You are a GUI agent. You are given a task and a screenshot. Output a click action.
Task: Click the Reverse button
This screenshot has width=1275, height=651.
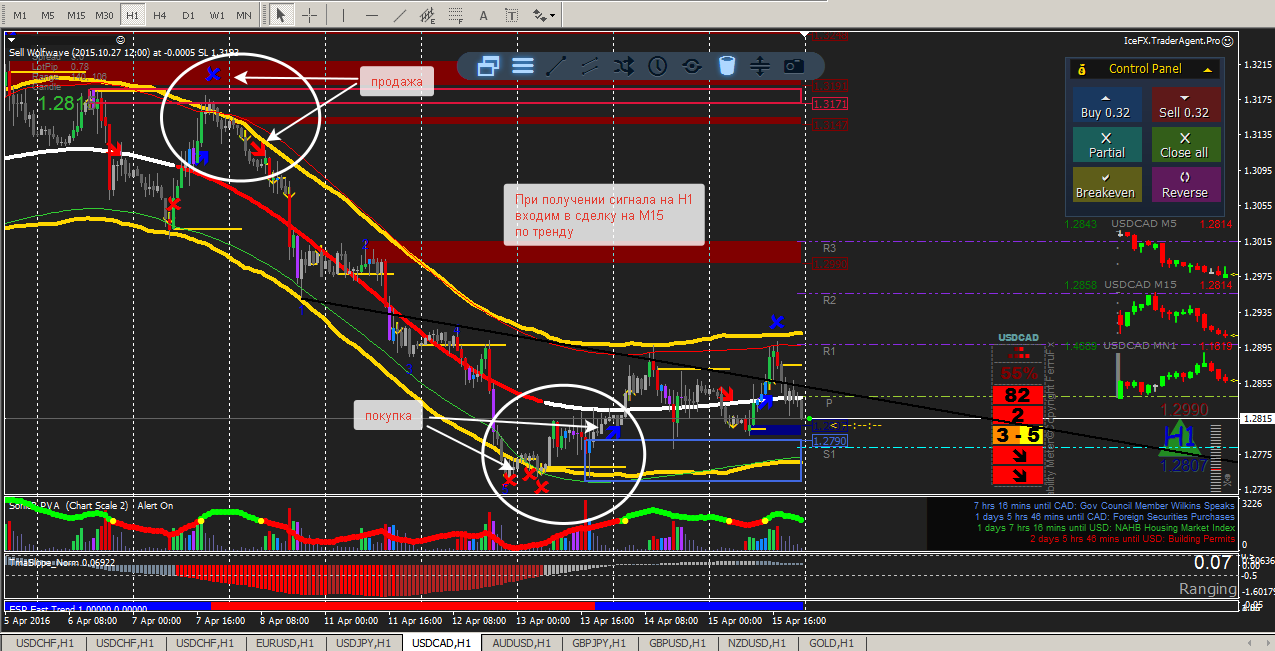coord(1184,184)
